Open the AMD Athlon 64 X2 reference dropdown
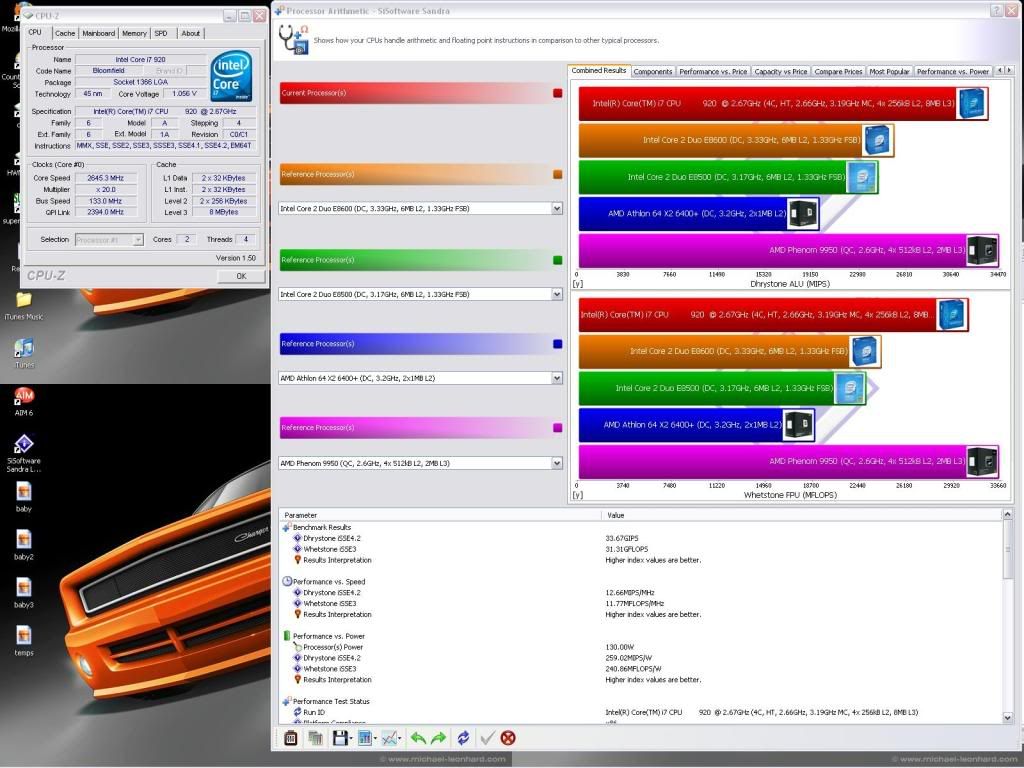The width and height of the screenshot is (1024, 768). 556,378
